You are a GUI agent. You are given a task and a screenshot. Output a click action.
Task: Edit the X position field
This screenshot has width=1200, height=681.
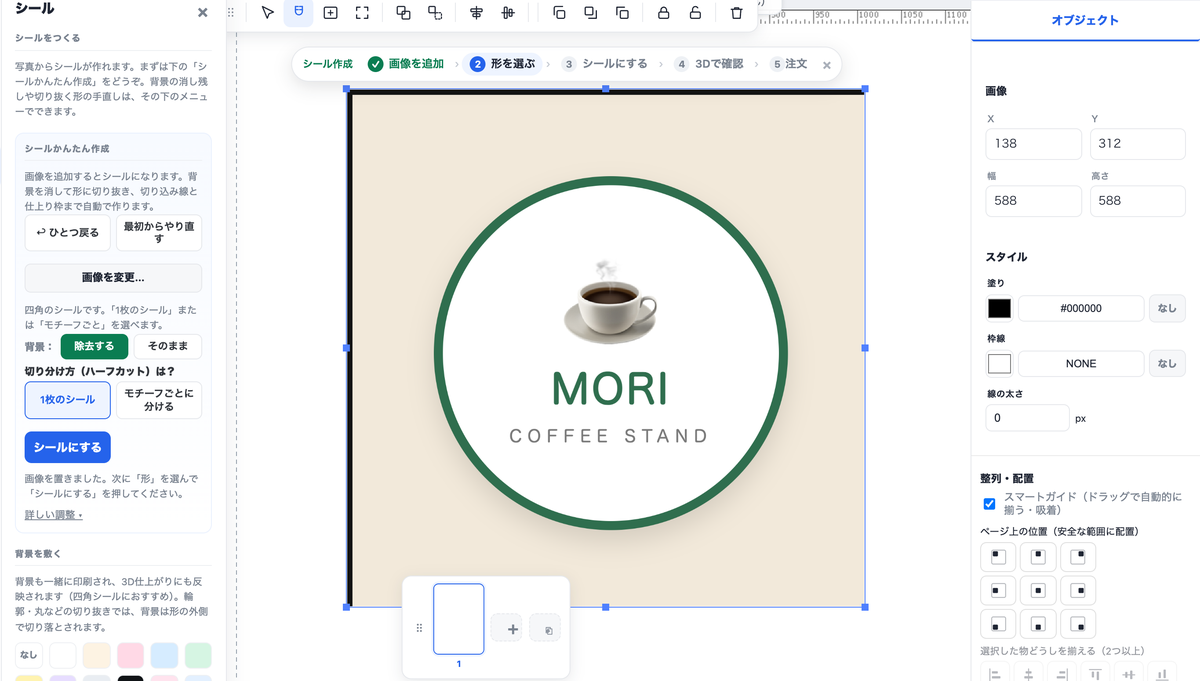coord(1034,143)
